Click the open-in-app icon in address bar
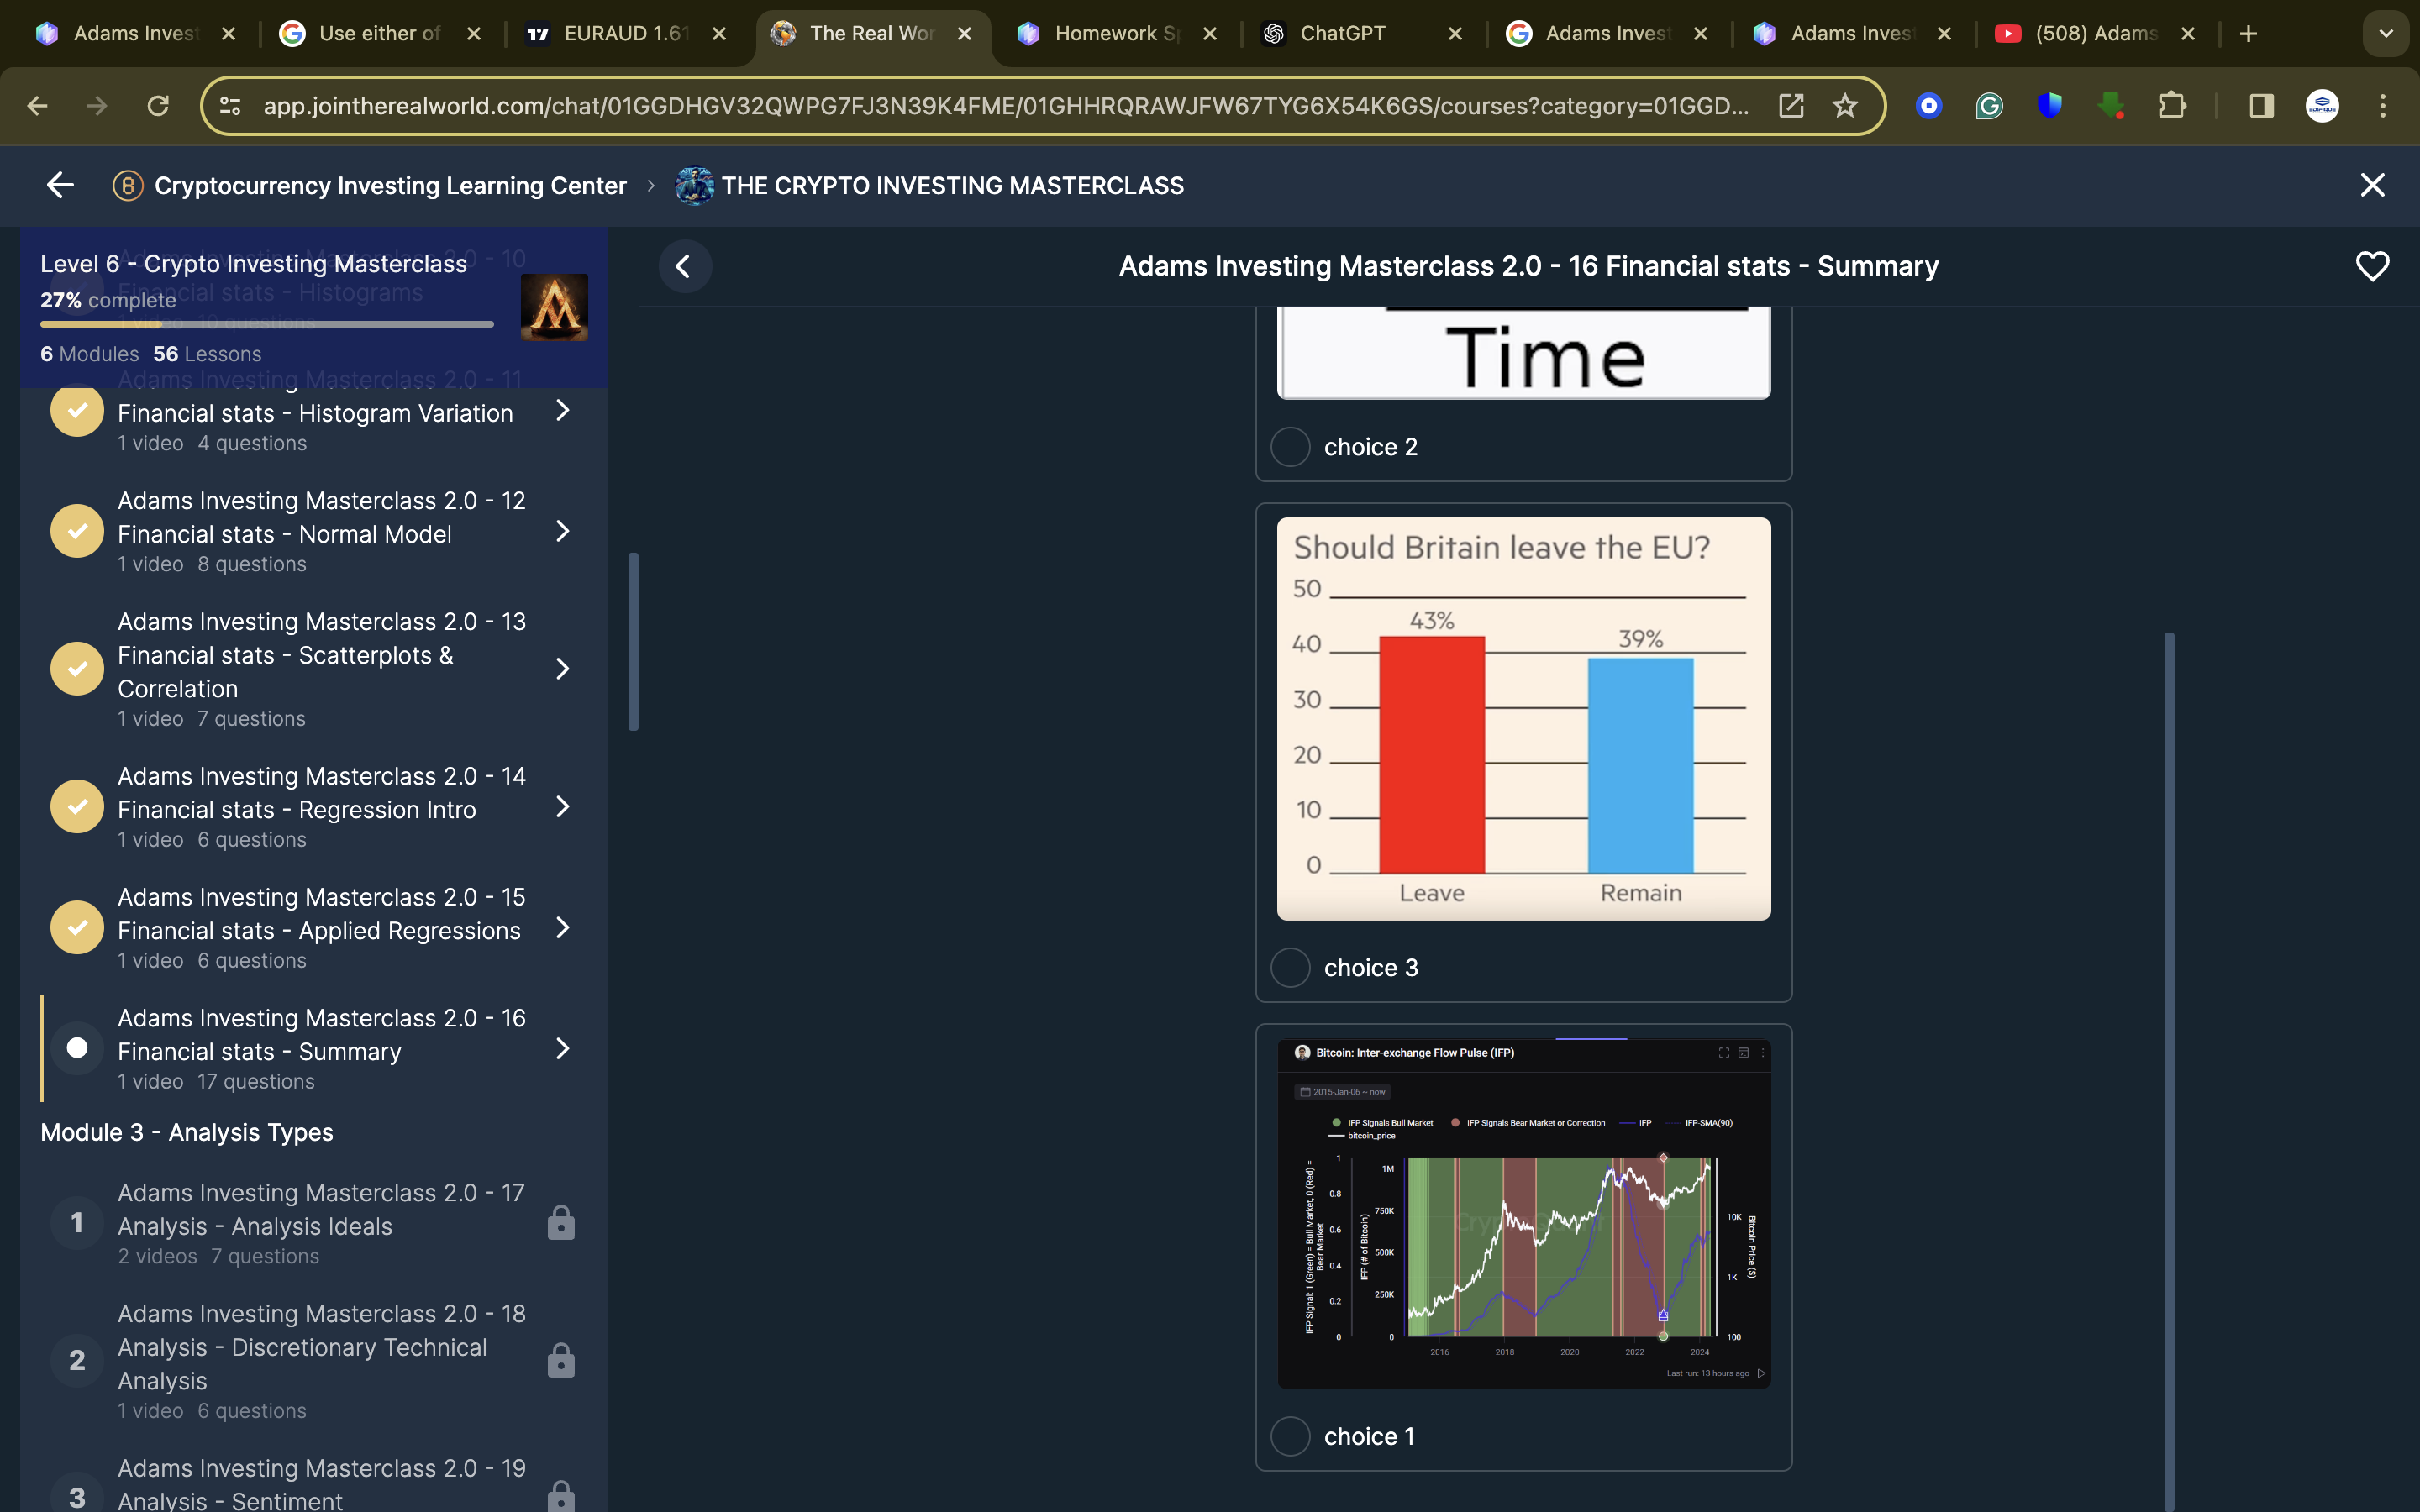Screen dimensions: 2420x1512 tap(1791, 106)
